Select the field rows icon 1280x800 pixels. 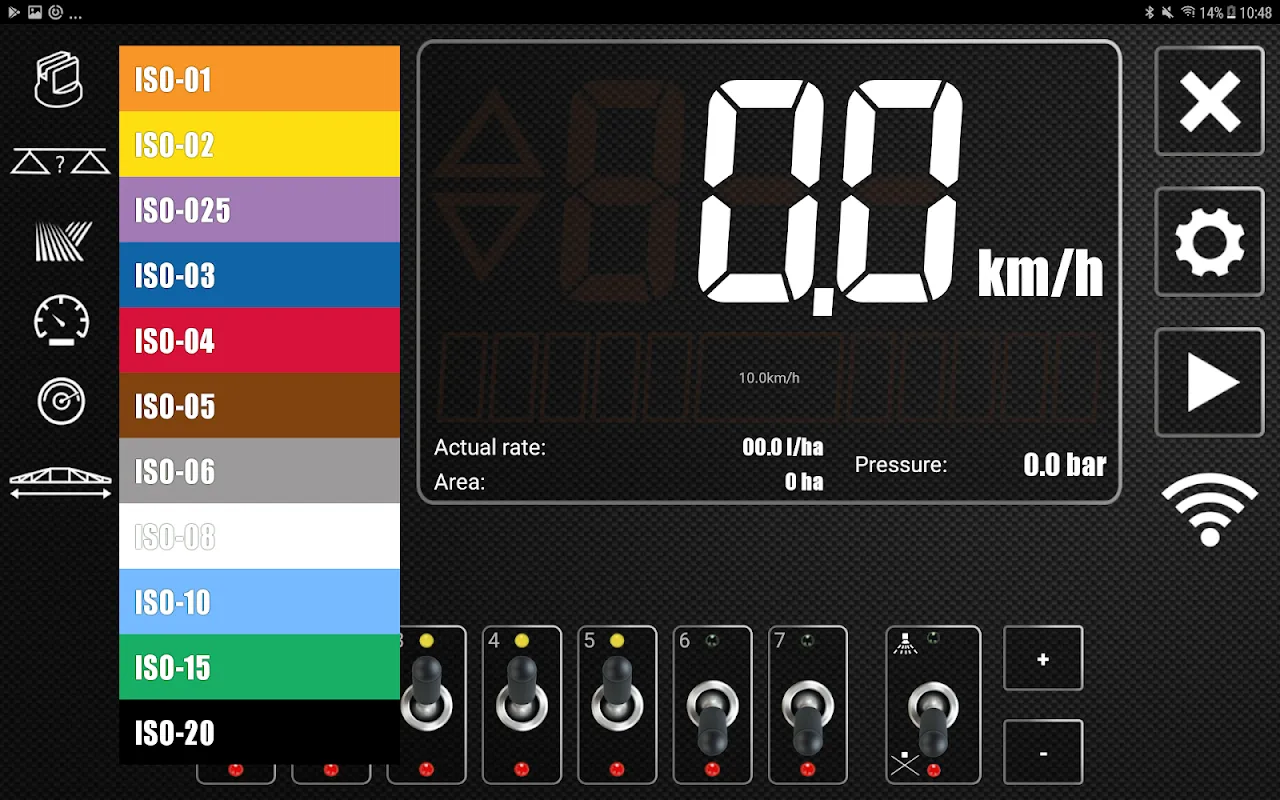[x=63, y=241]
